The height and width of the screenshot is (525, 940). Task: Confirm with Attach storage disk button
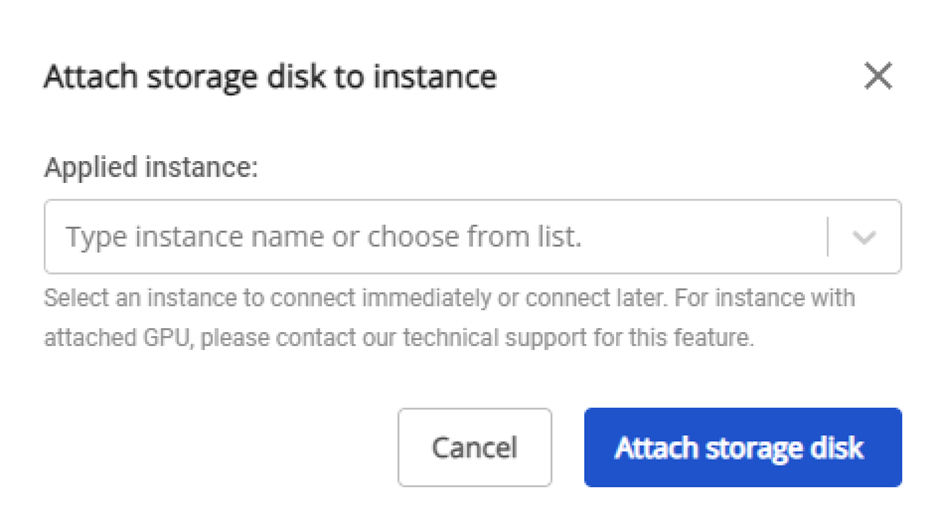[742, 447]
